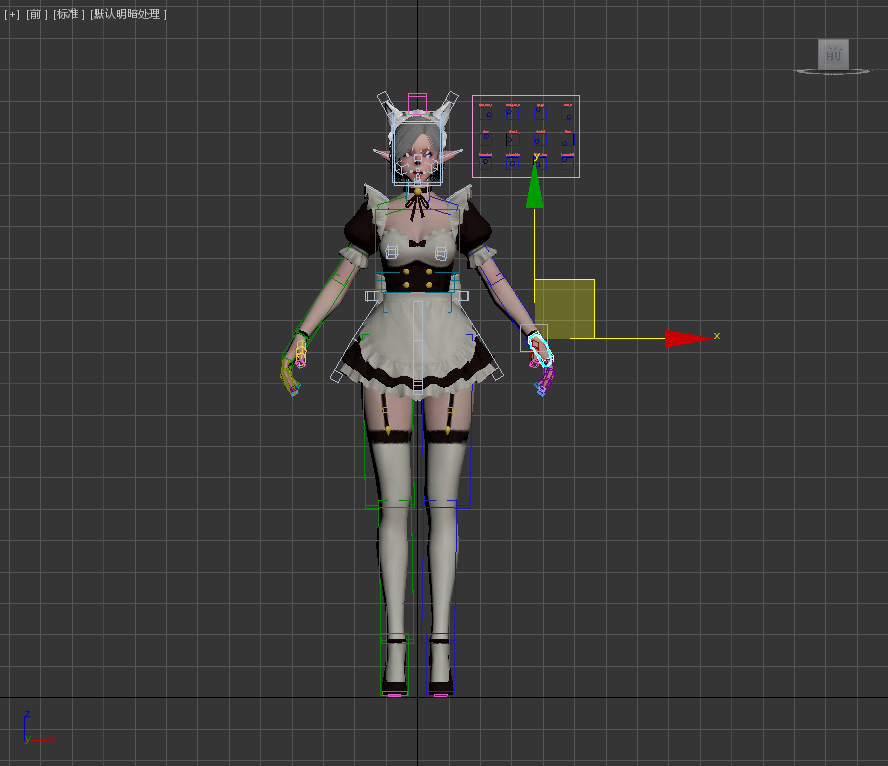Screen dimensions: 888x766
Task: Open the [+] viewport general menu
Action: pyautogui.click(x=12, y=14)
